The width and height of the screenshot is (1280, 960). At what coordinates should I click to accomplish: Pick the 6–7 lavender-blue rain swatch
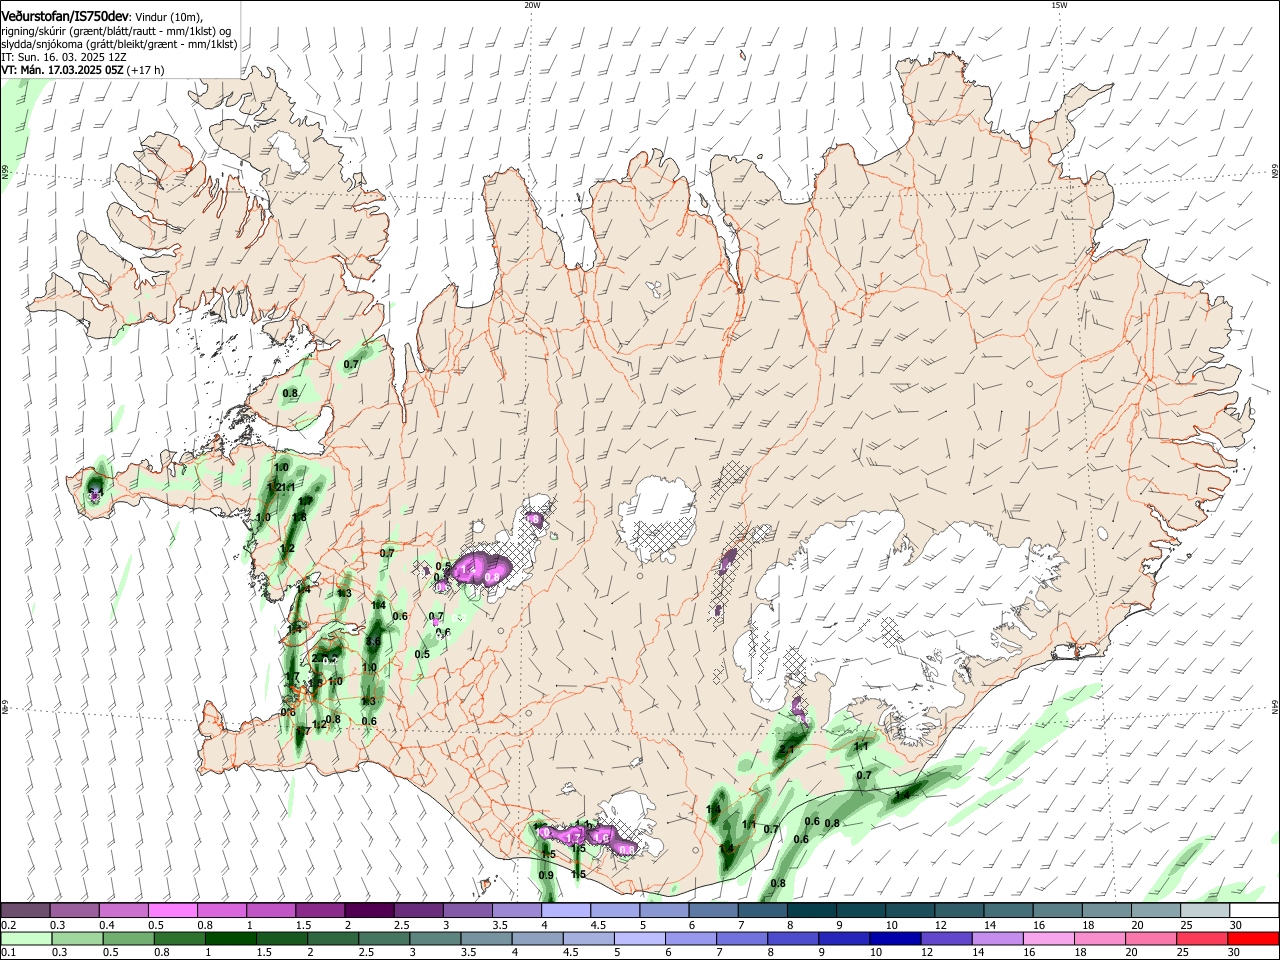(692, 939)
